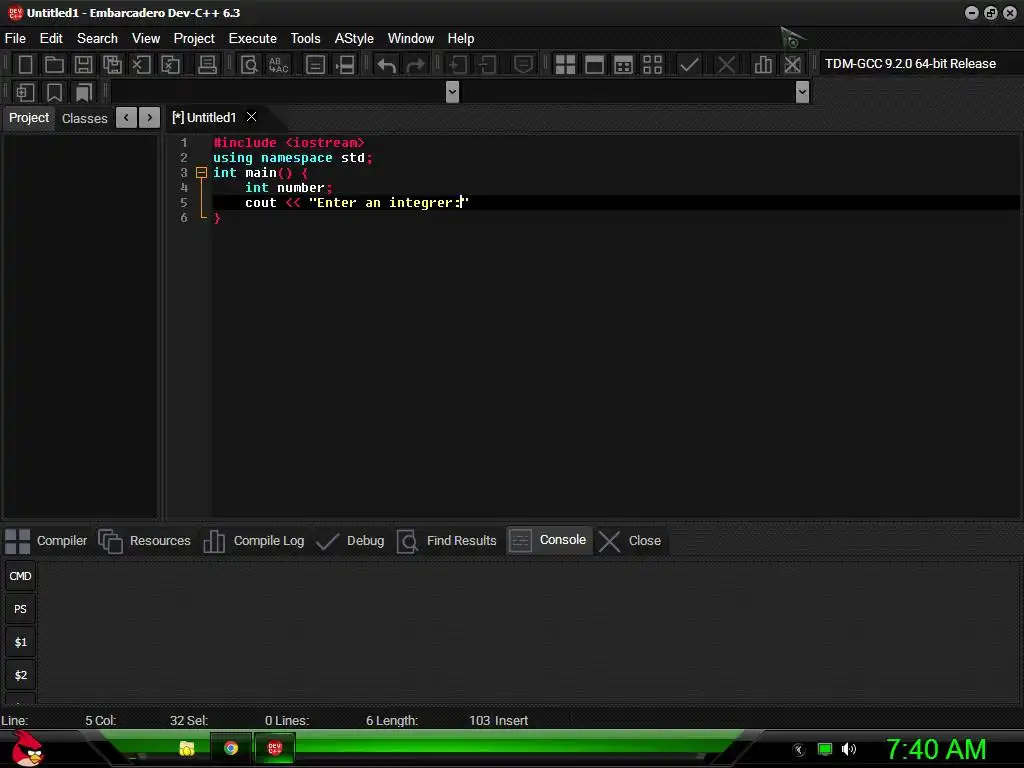Click the Goto Bookmark icon
Viewport: 1024px width, 768px height.
click(83, 92)
